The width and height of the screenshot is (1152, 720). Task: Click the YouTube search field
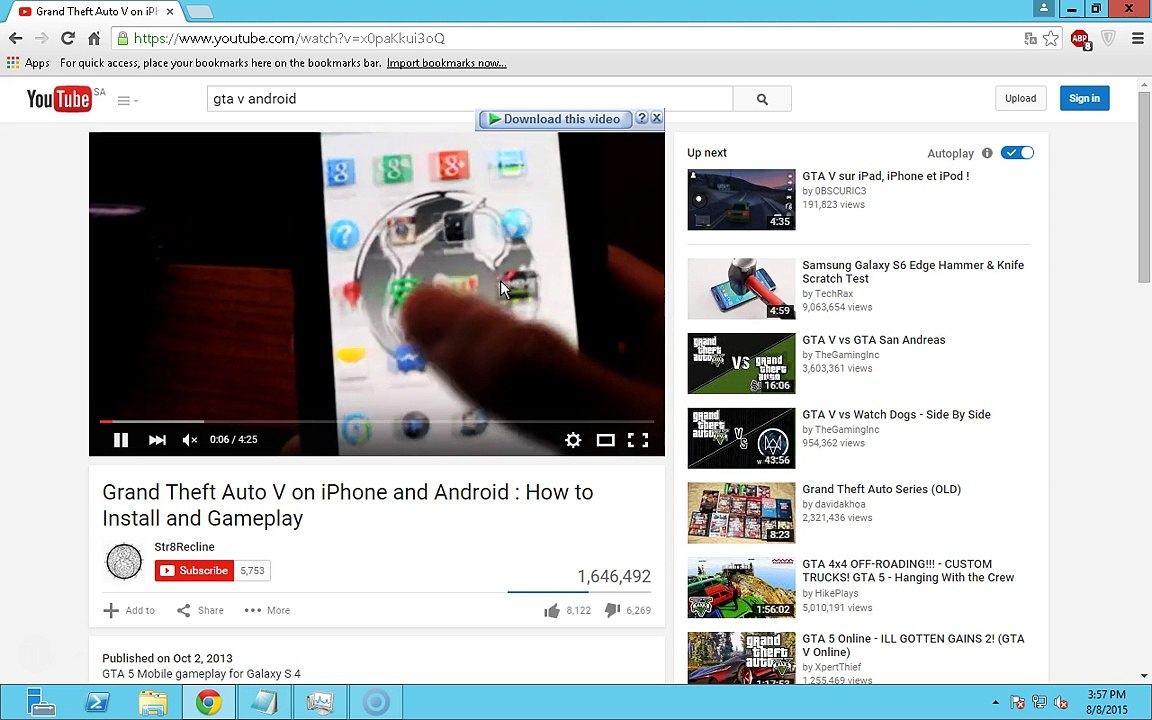click(470, 98)
